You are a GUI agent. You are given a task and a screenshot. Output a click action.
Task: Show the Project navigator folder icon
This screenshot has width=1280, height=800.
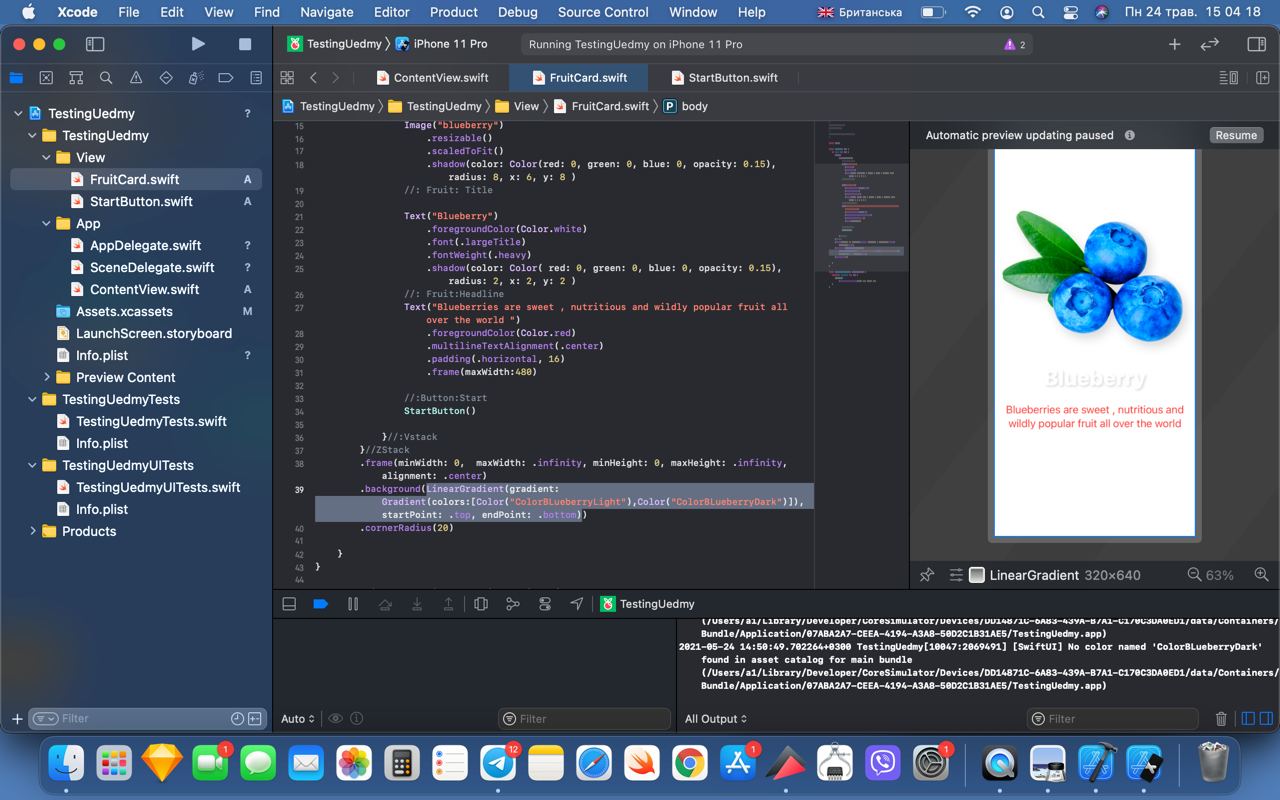coord(16,78)
